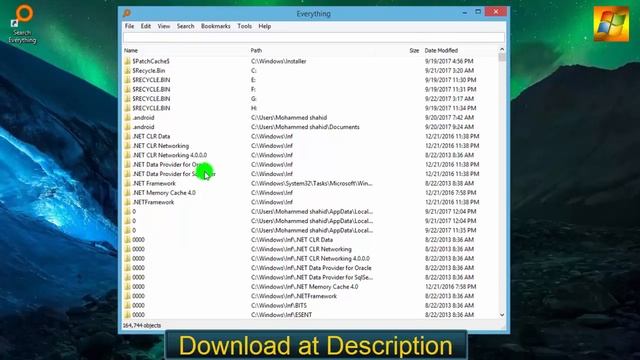Open the File menu

point(129,26)
